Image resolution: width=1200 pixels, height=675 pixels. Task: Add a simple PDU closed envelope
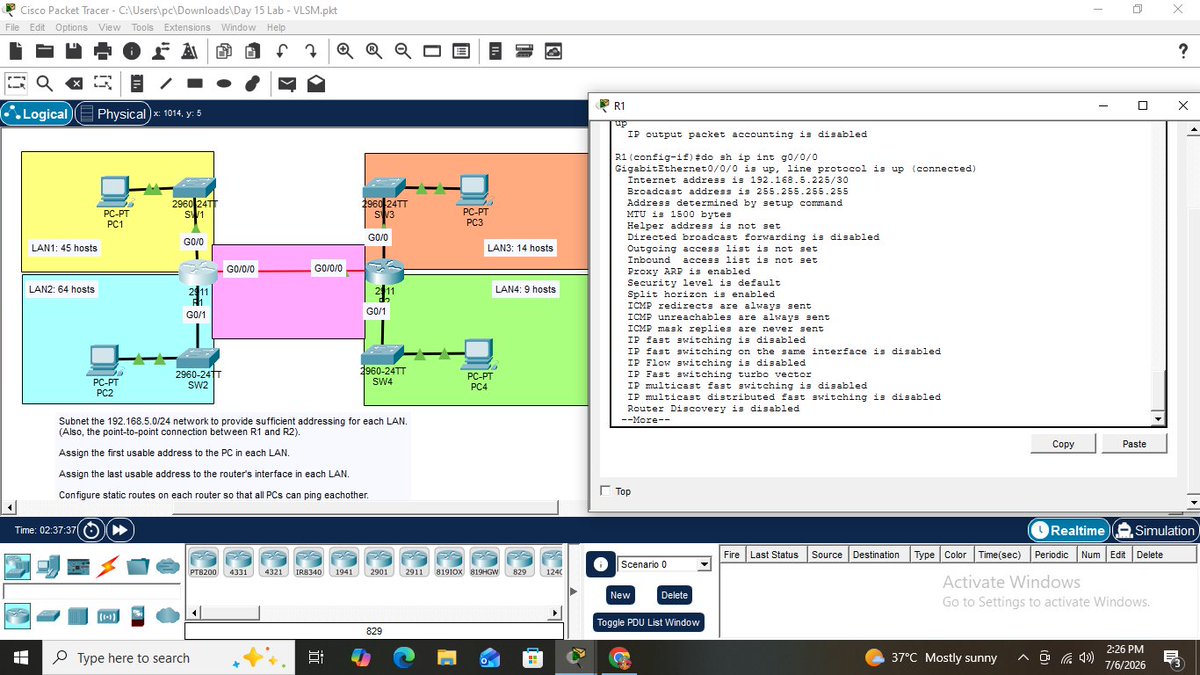287,84
